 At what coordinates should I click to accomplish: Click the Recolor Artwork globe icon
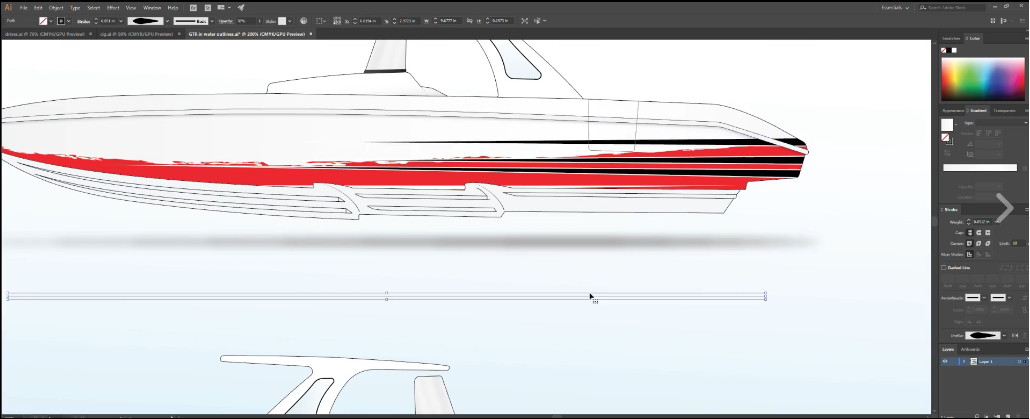(304, 20)
